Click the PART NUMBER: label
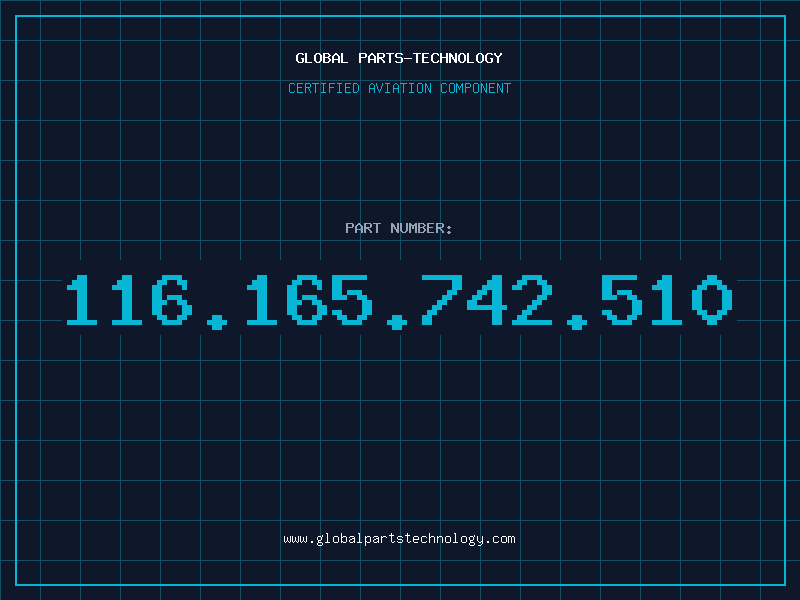Viewport: 800px width, 600px height. pyautogui.click(x=399, y=228)
